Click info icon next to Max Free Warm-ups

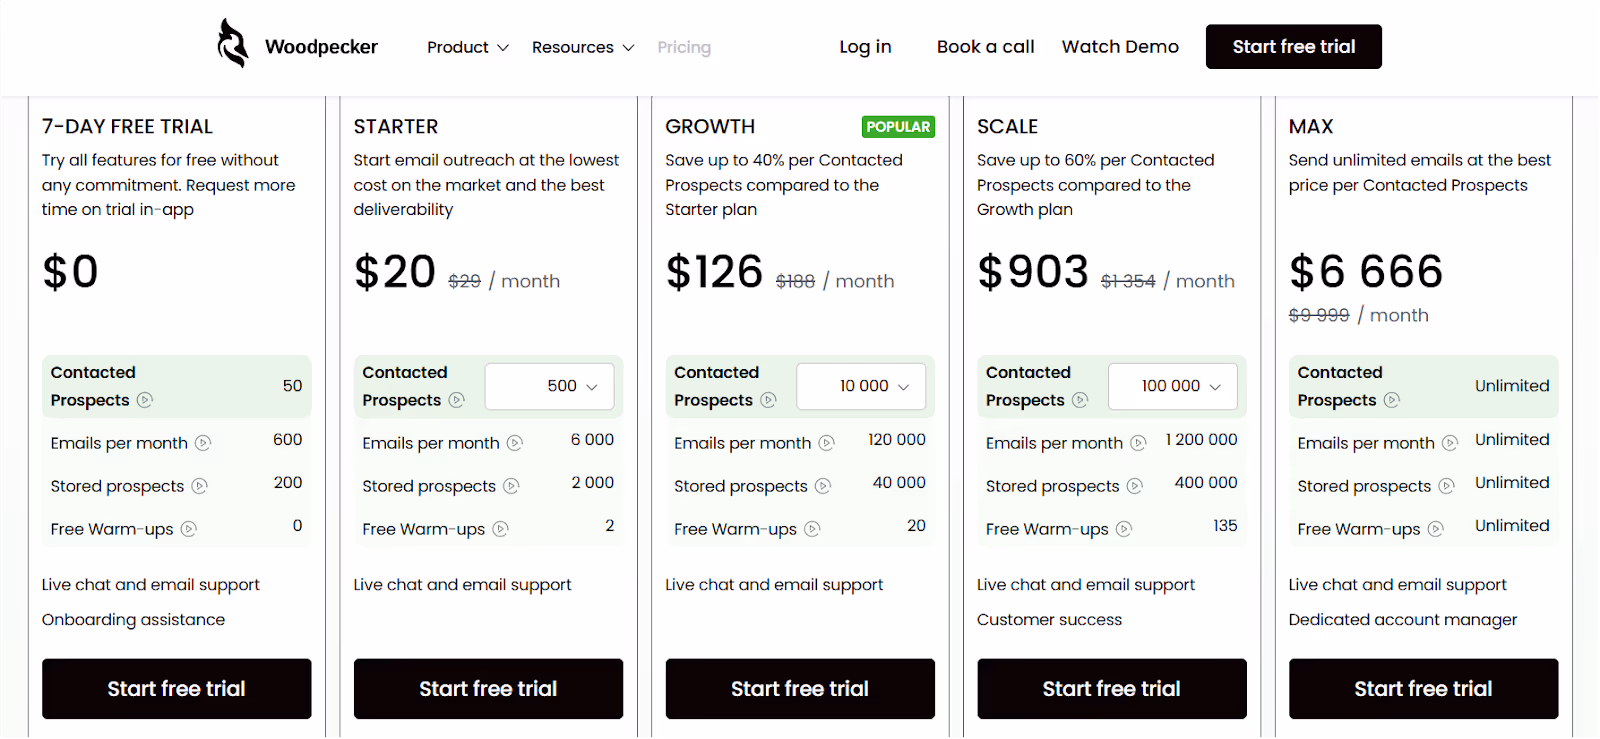1436,529
